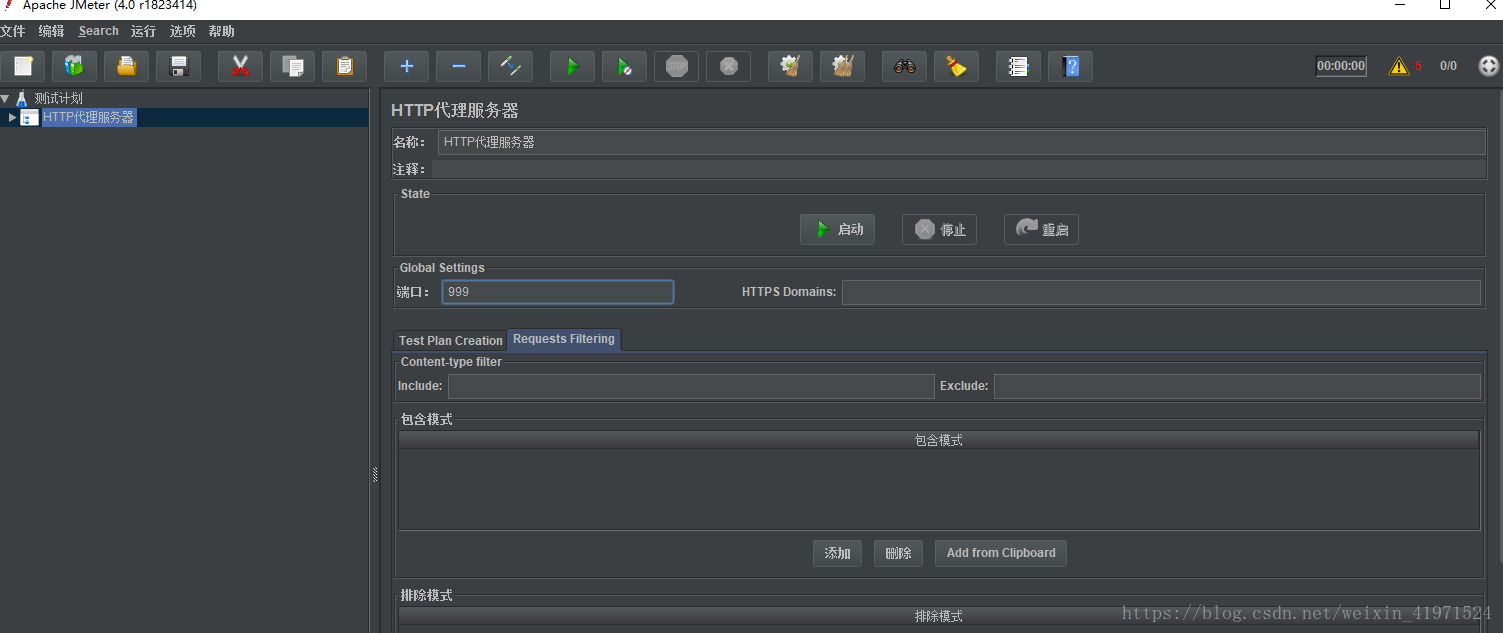
Task: Expand all nodes with plus icon
Action: (x=407, y=67)
